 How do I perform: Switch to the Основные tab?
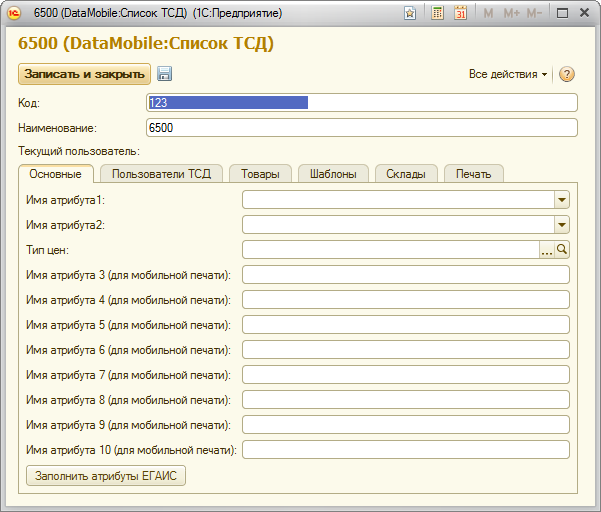tap(56, 174)
